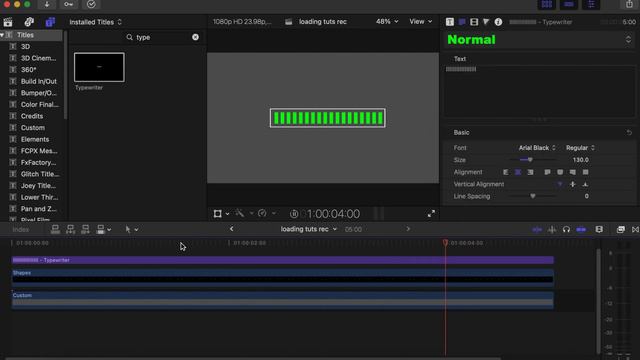This screenshot has width=640, height=360.
Task: Switch to the Video inspector filmstrip icon
Action: point(474,22)
